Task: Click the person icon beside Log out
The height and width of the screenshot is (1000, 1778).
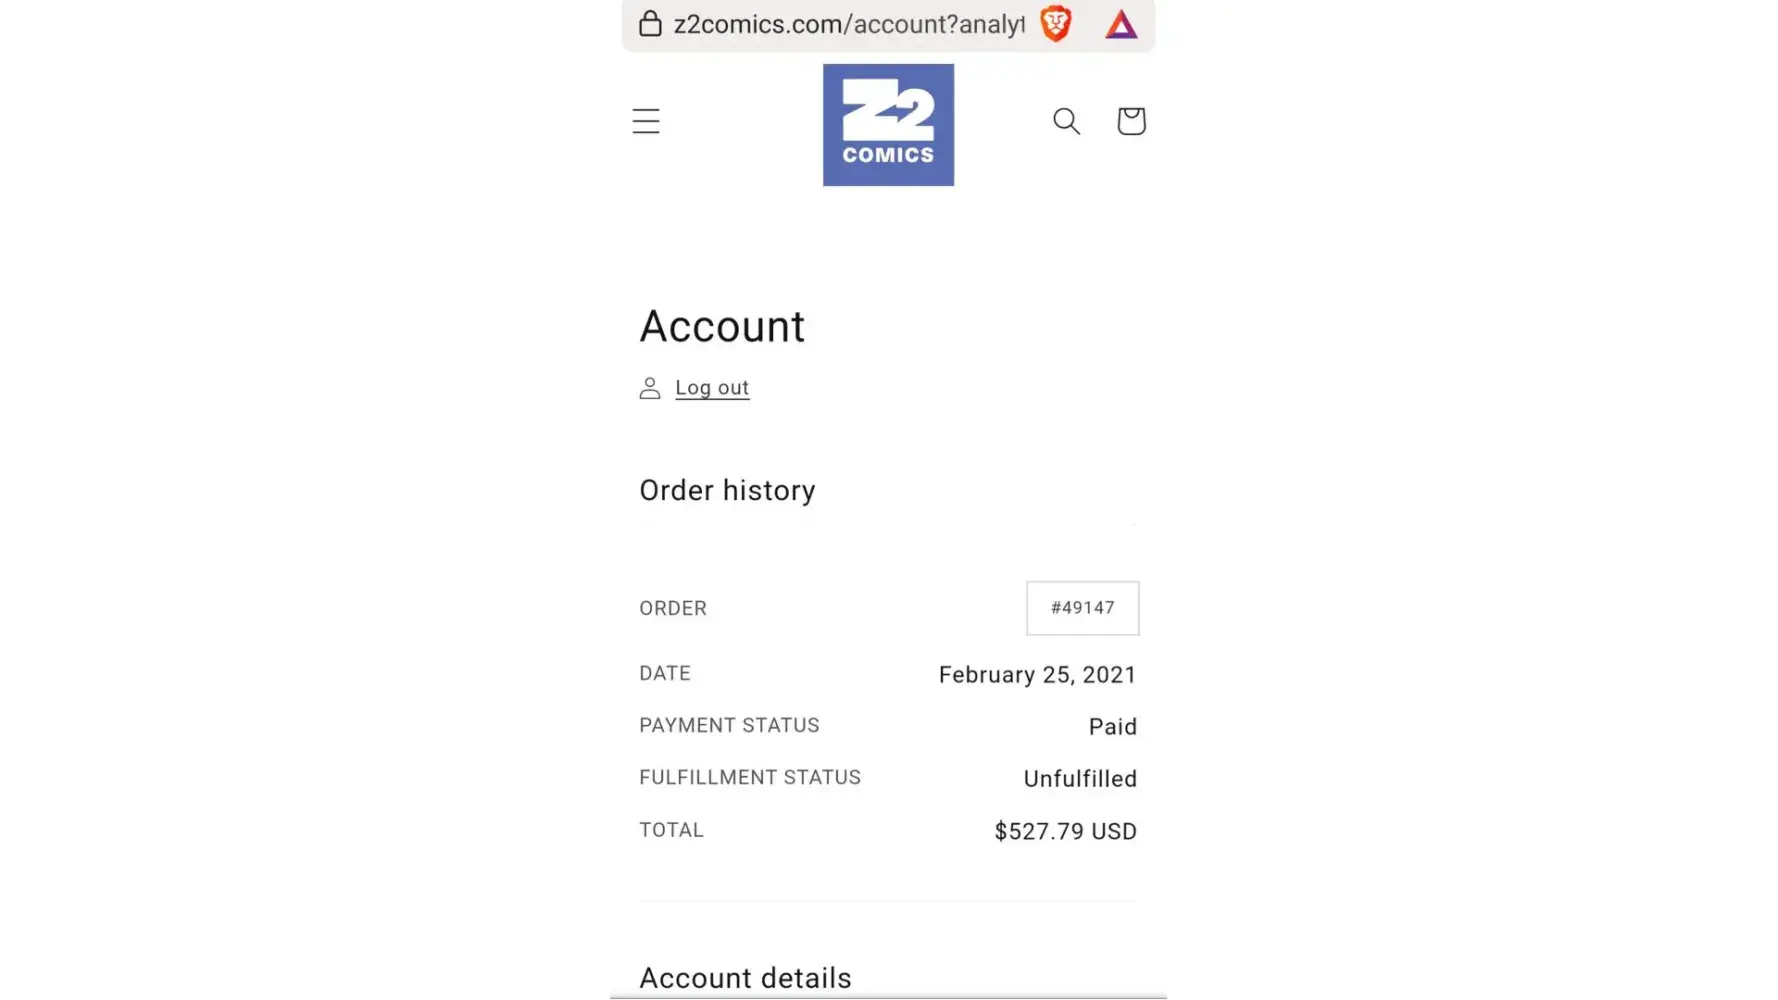Action: [x=650, y=388]
